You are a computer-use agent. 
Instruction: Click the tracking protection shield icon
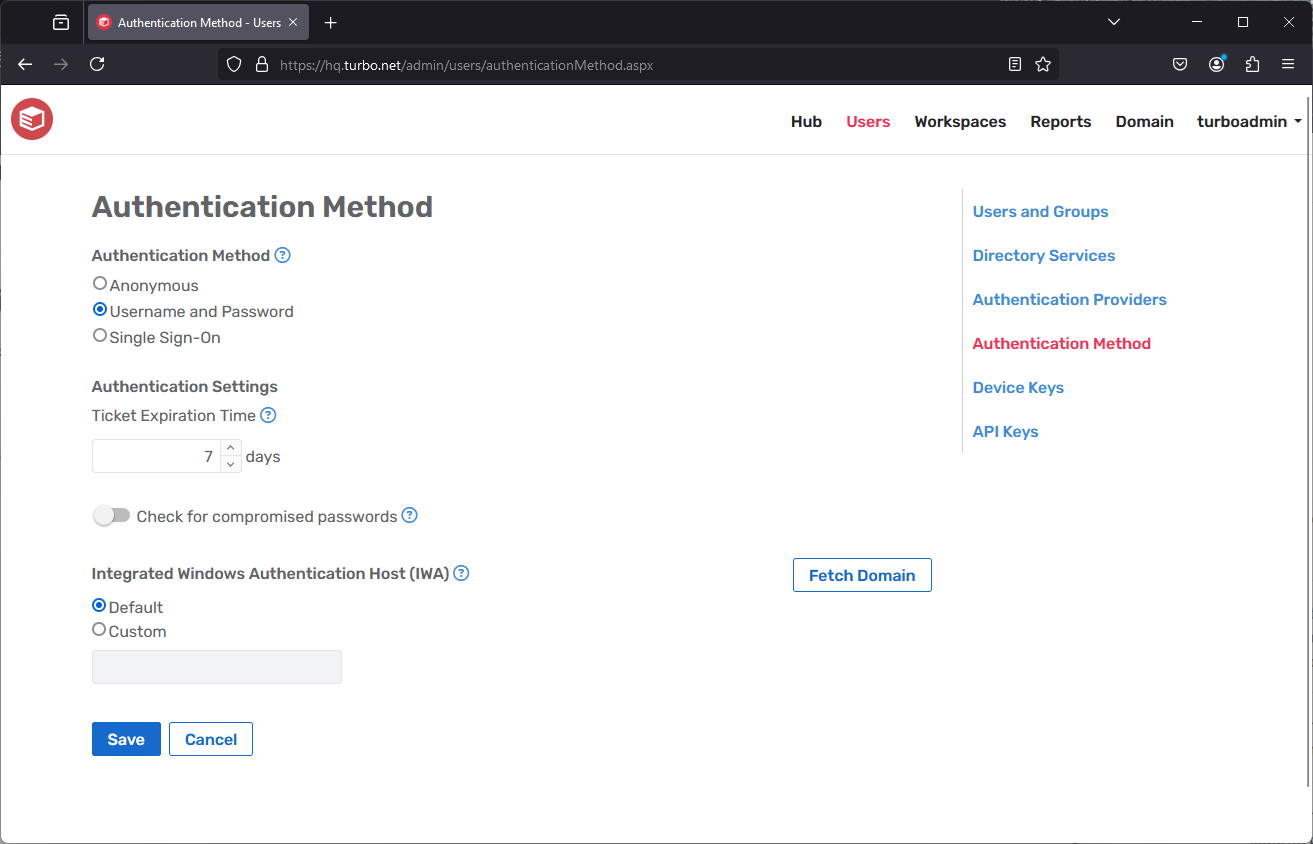(233, 63)
